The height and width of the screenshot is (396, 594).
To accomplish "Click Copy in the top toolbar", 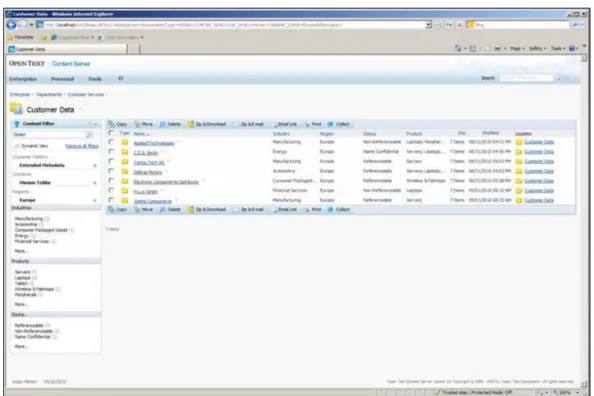I will (117, 124).
